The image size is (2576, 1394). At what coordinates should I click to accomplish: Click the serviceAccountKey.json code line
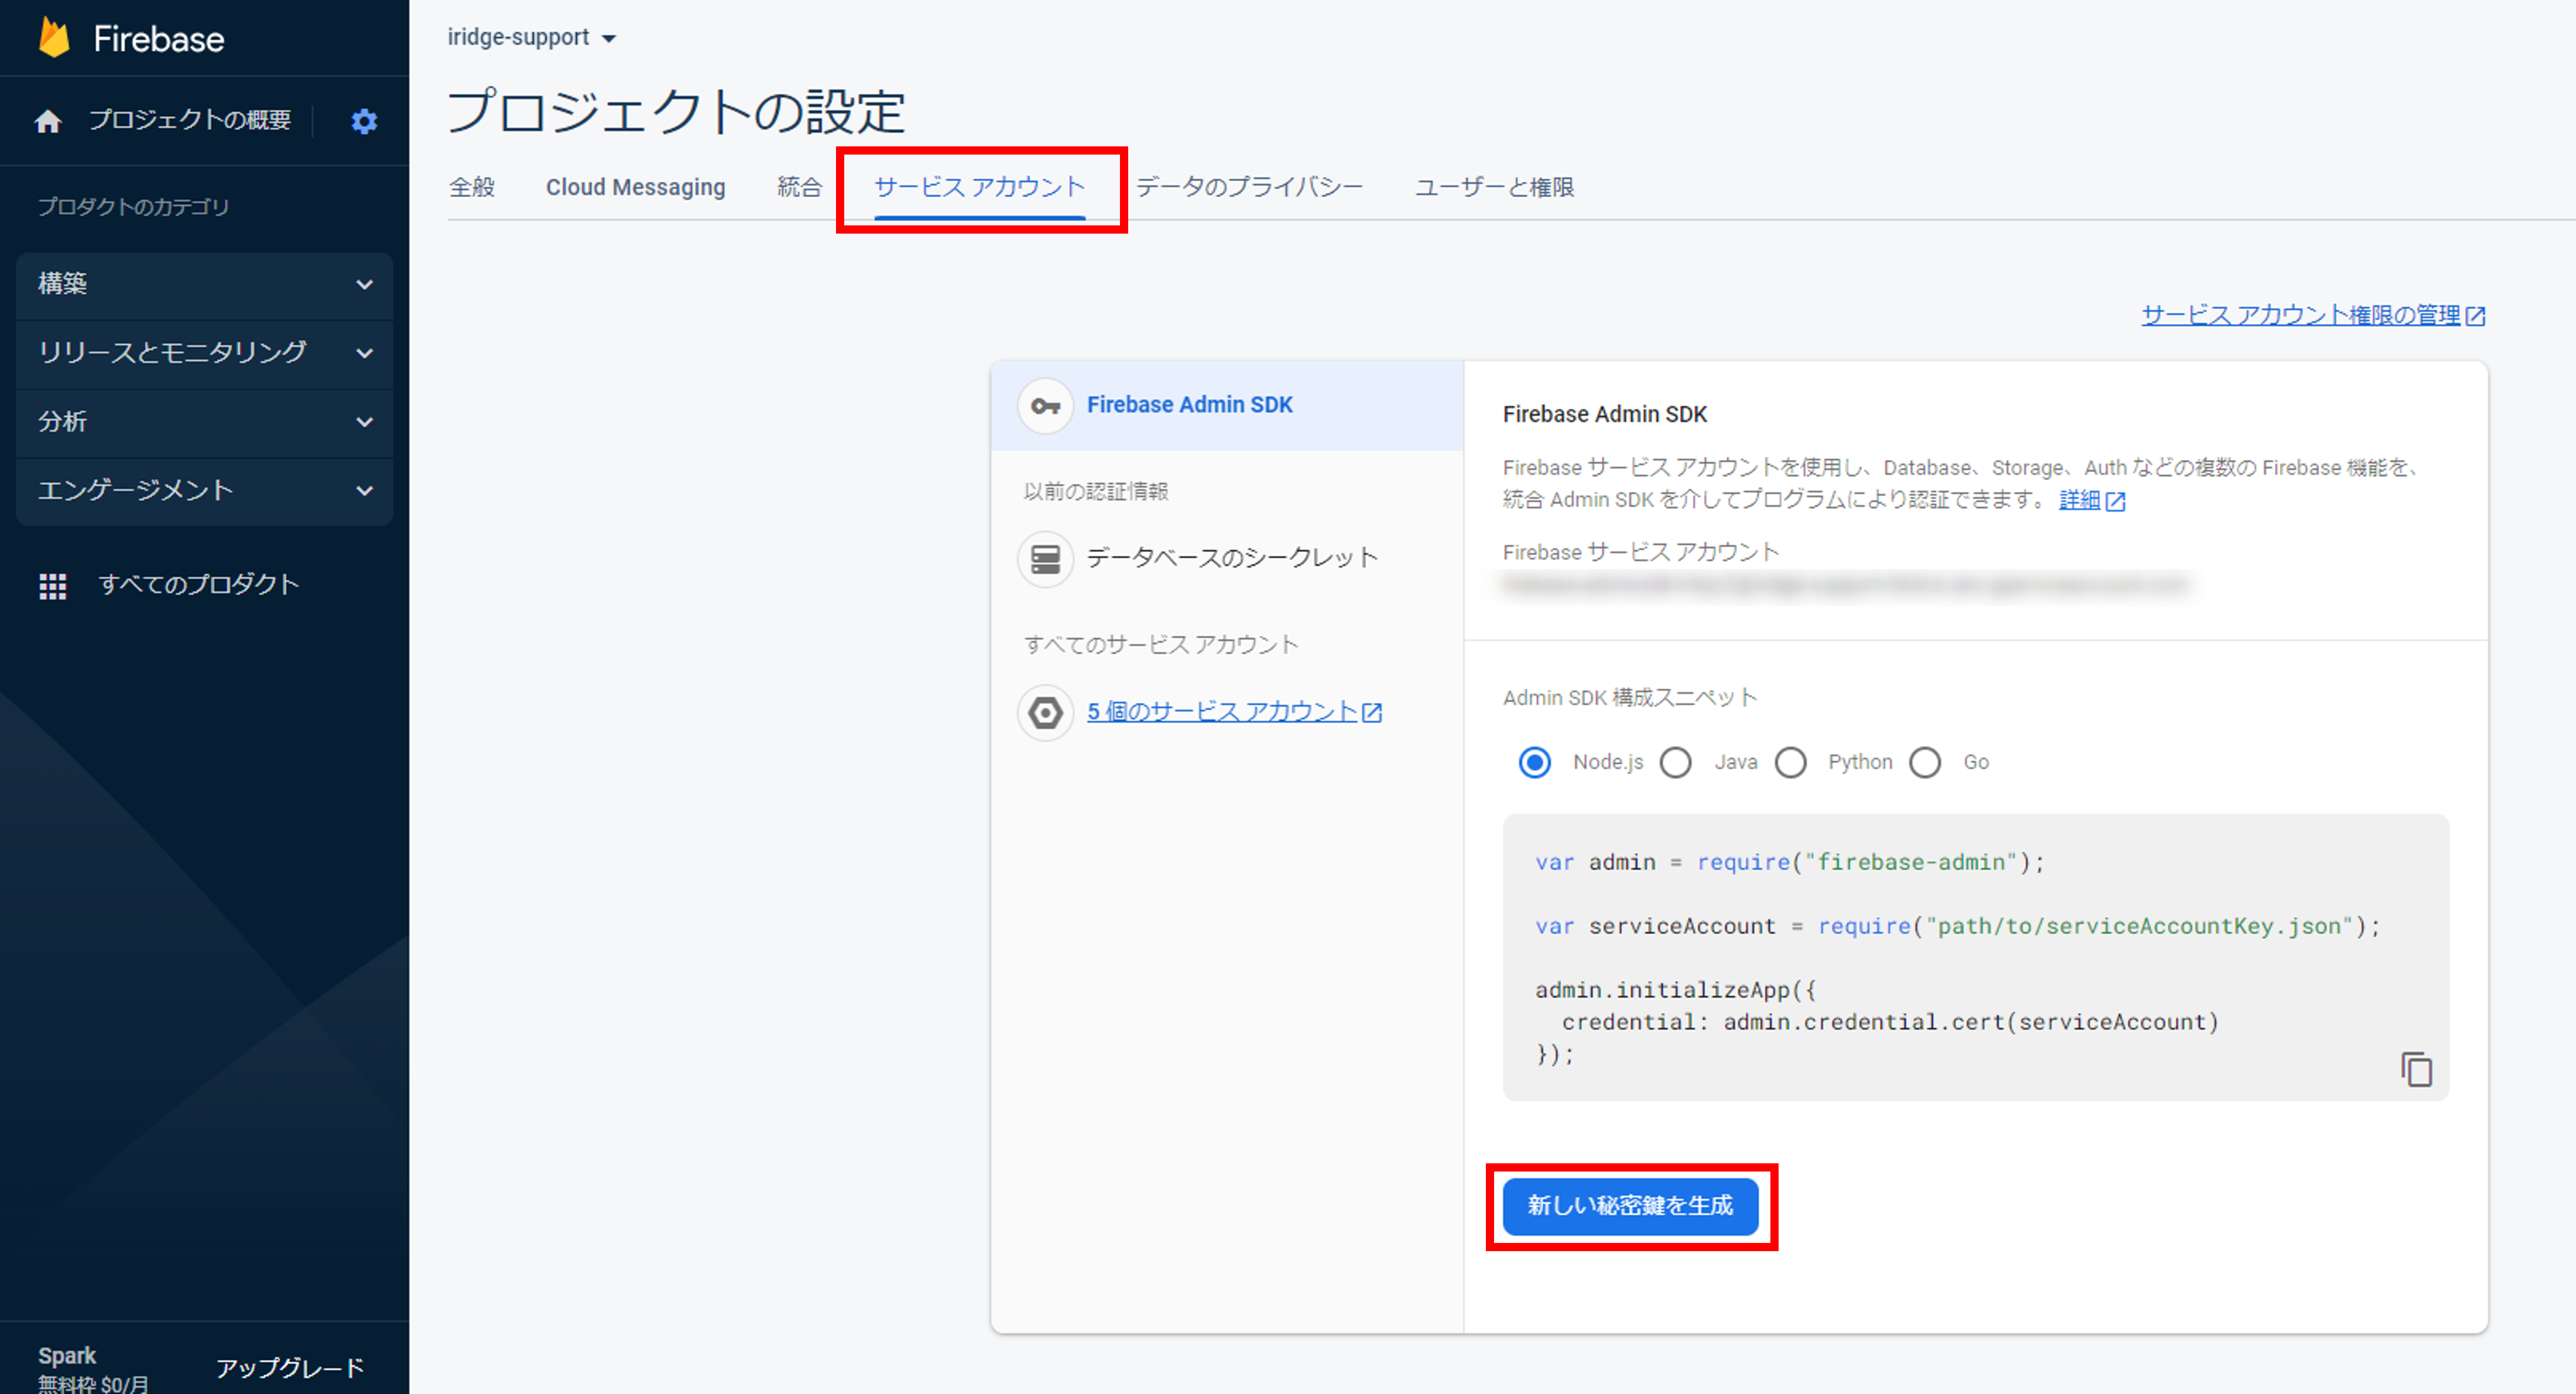click(1958, 926)
